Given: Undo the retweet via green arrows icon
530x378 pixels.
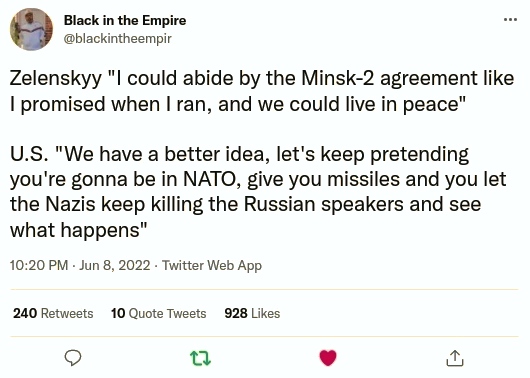Looking at the screenshot, I should tap(200, 358).
